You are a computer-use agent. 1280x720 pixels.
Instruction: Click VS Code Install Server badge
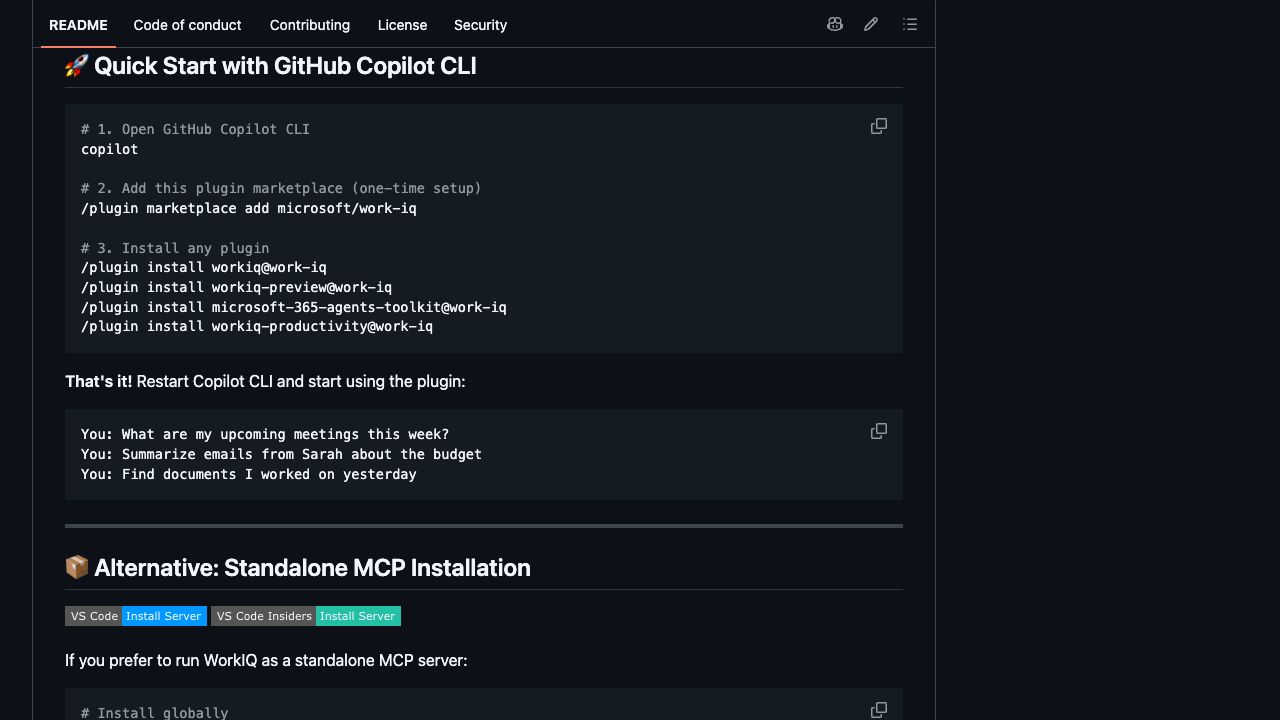136,616
